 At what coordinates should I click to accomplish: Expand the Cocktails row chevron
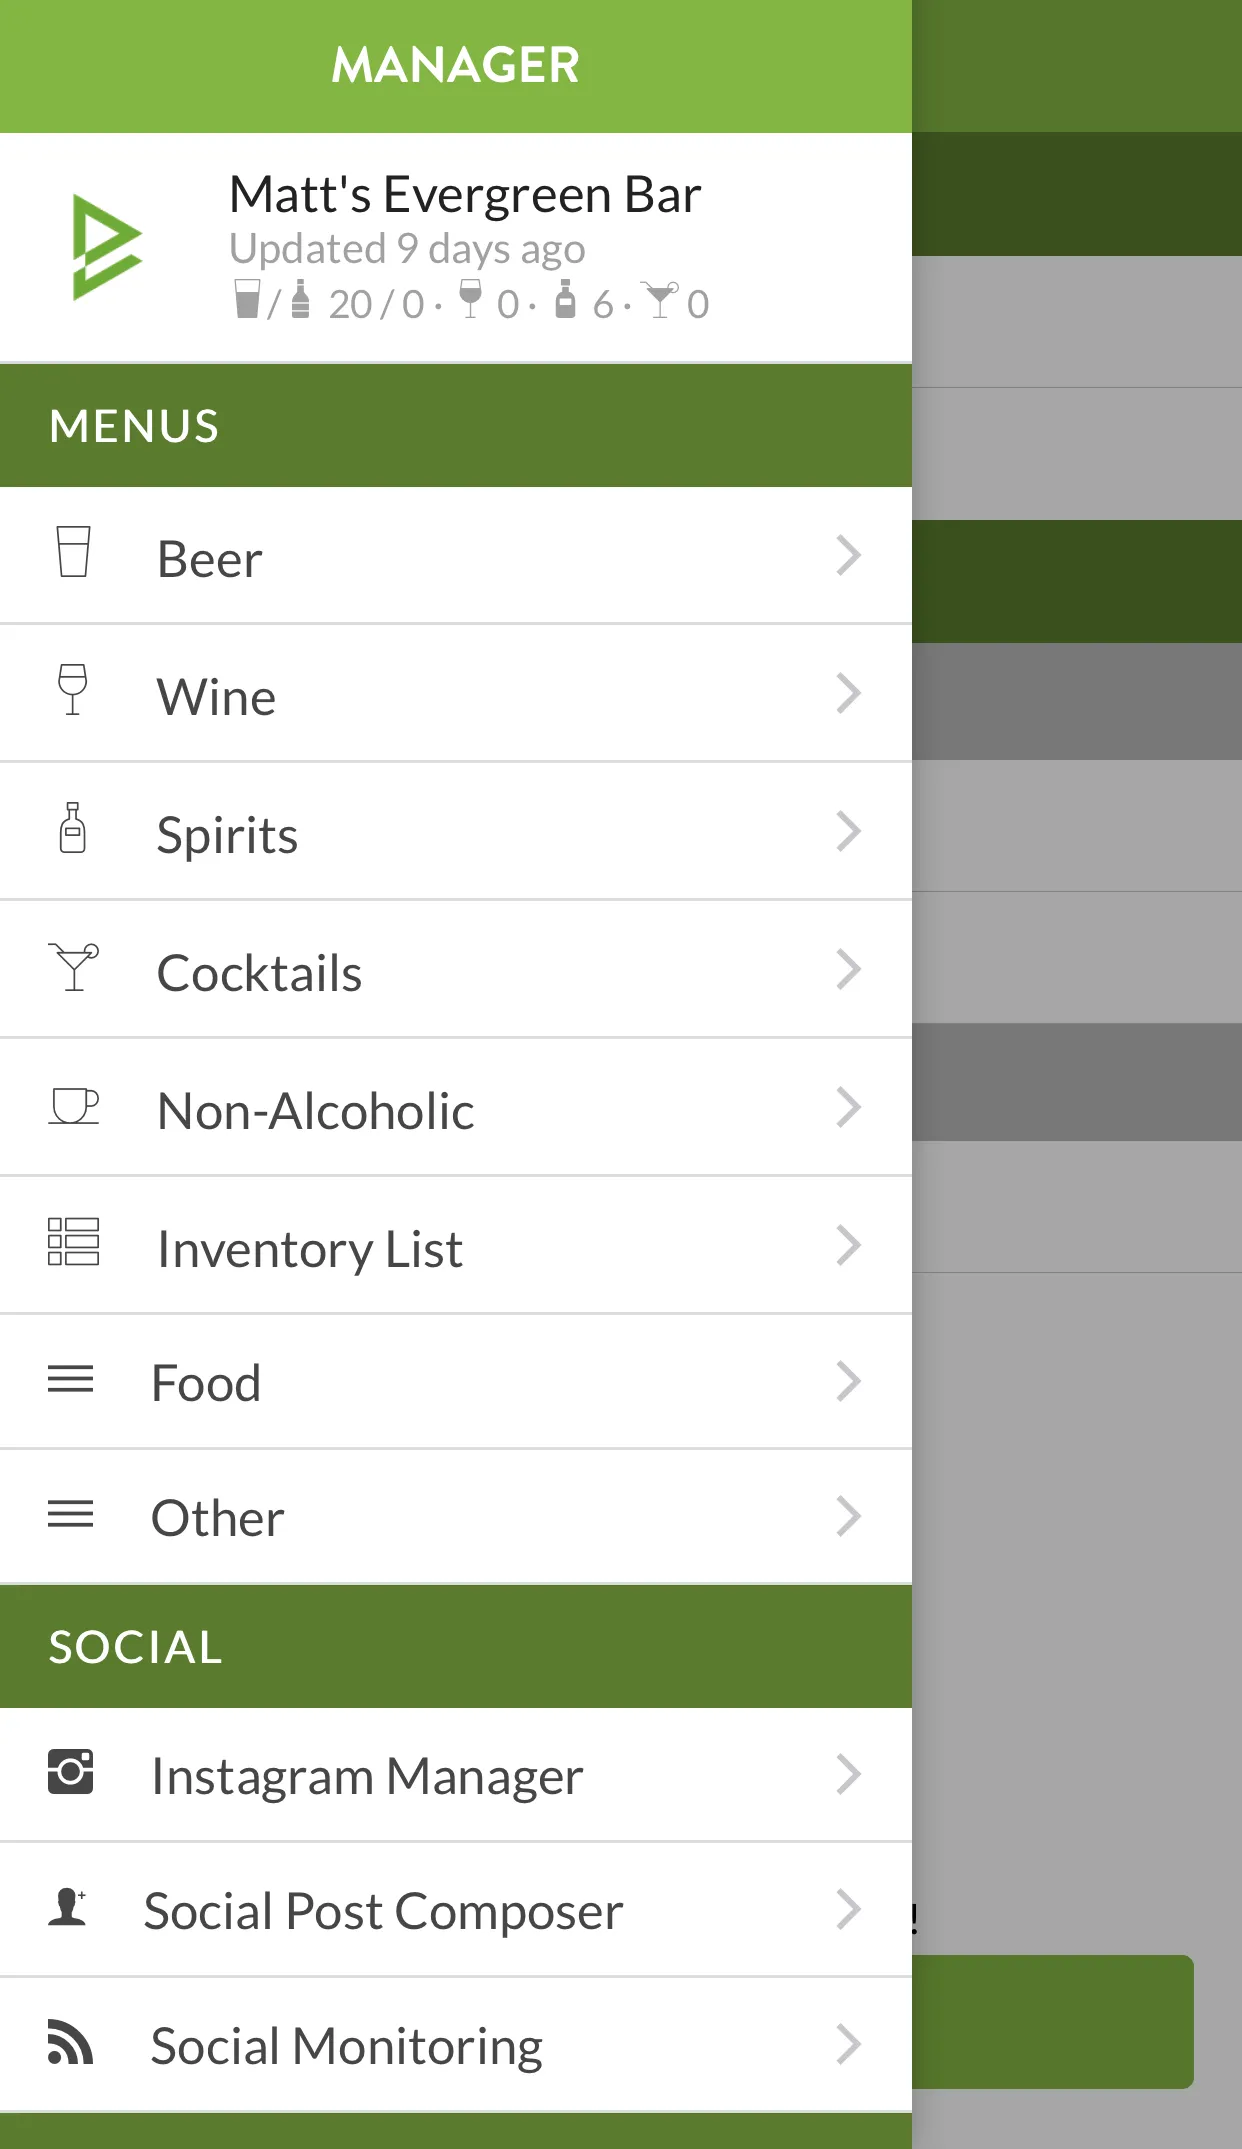click(848, 970)
